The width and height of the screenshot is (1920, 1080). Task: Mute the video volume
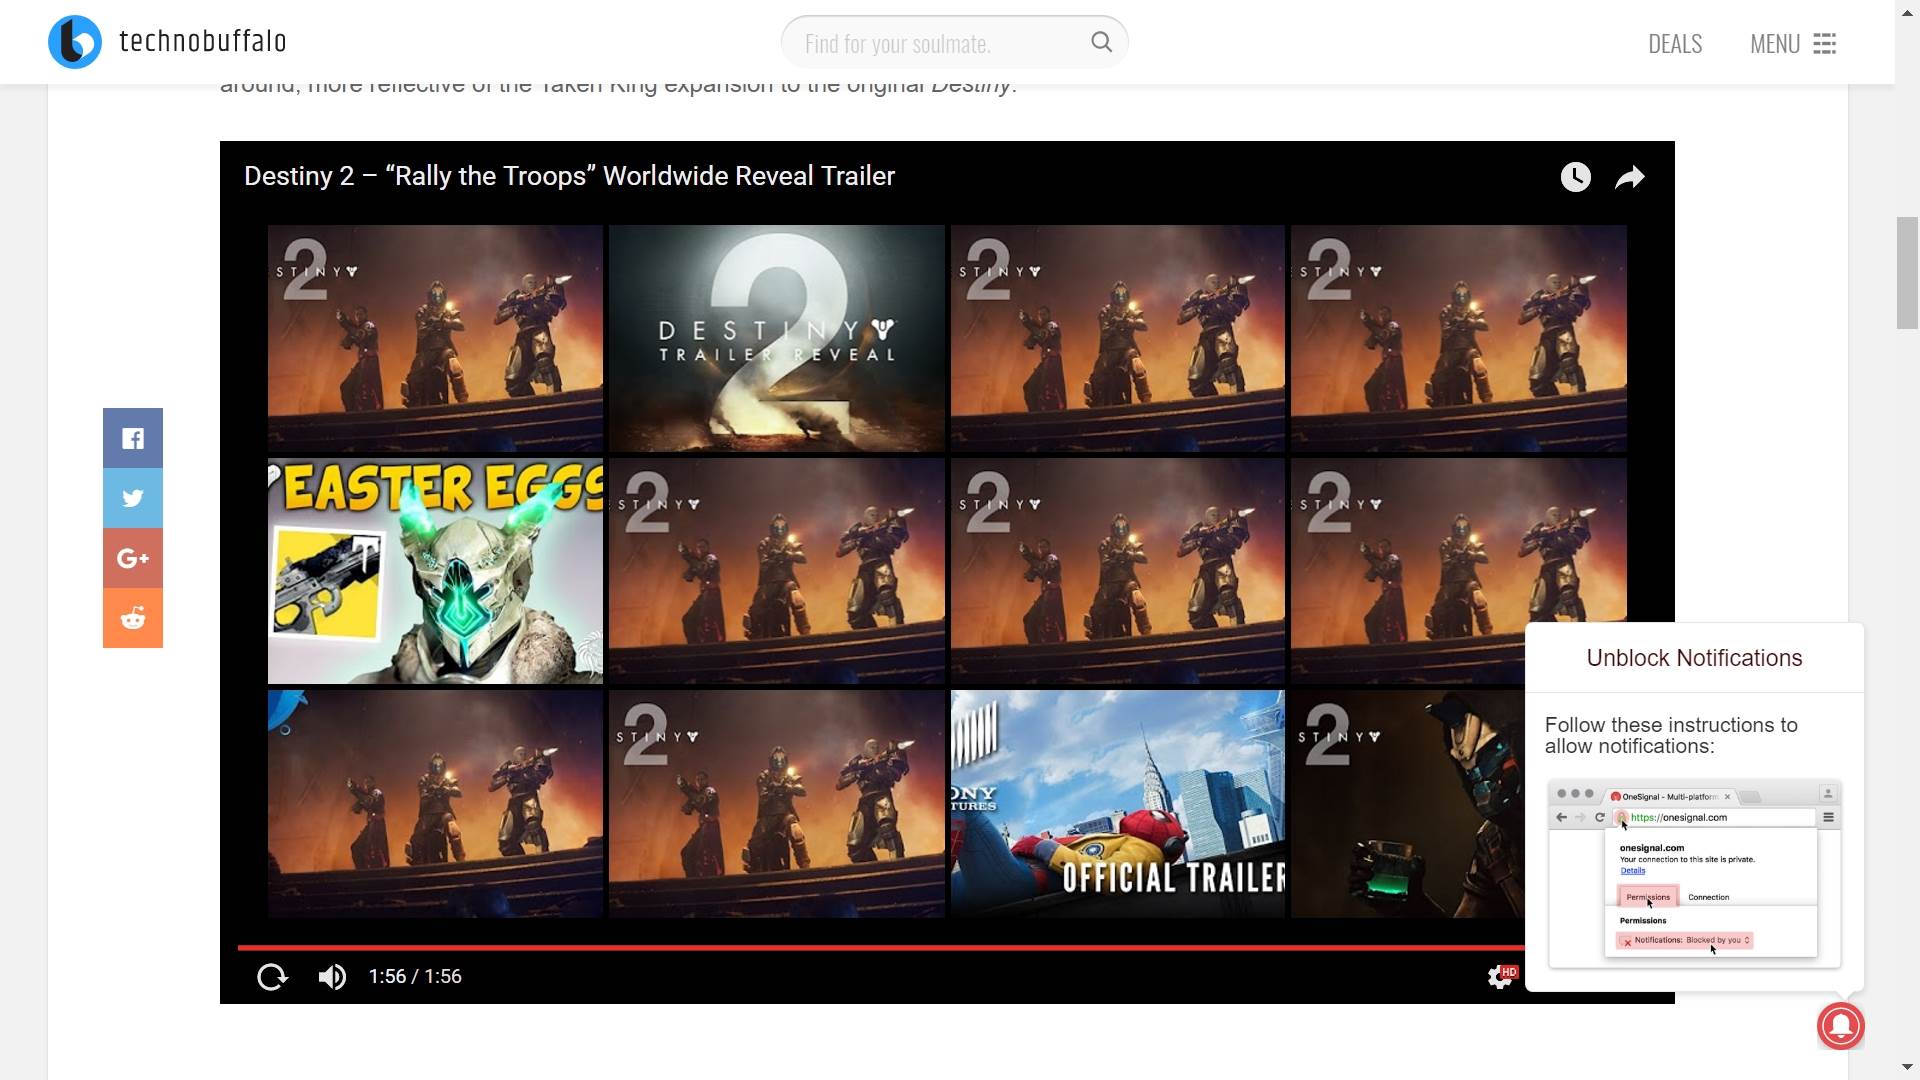point(332,977)
